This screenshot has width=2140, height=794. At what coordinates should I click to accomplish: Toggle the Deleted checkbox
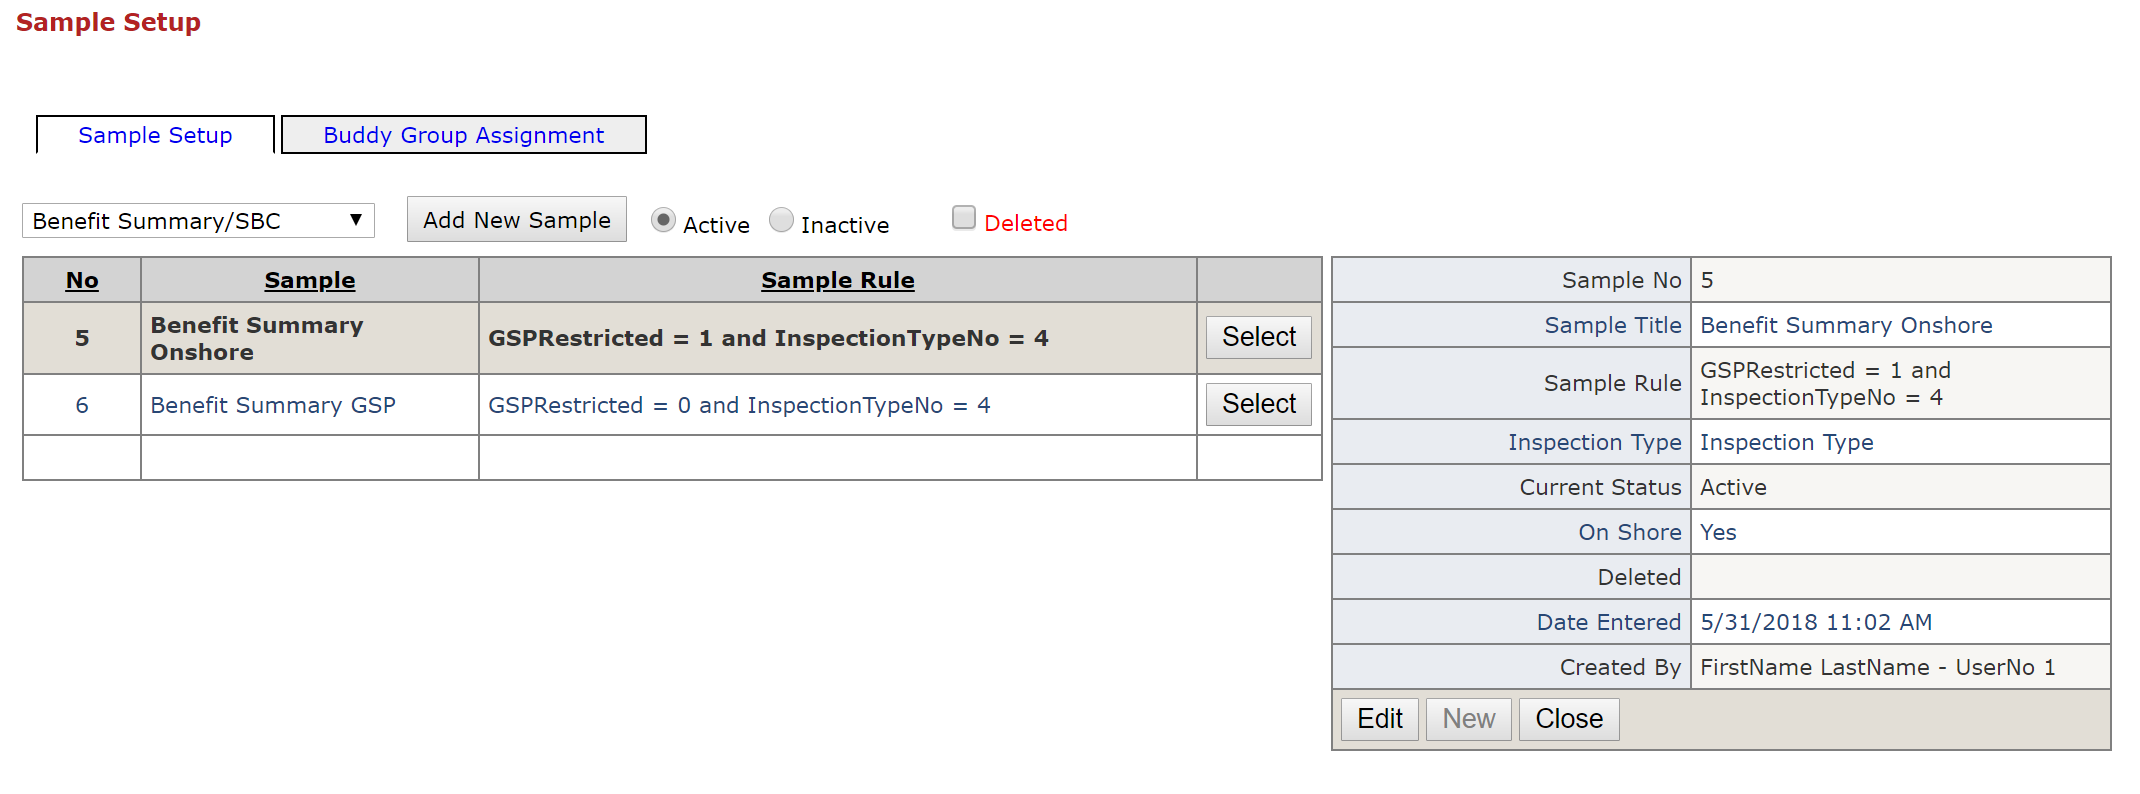coord(964,218)
